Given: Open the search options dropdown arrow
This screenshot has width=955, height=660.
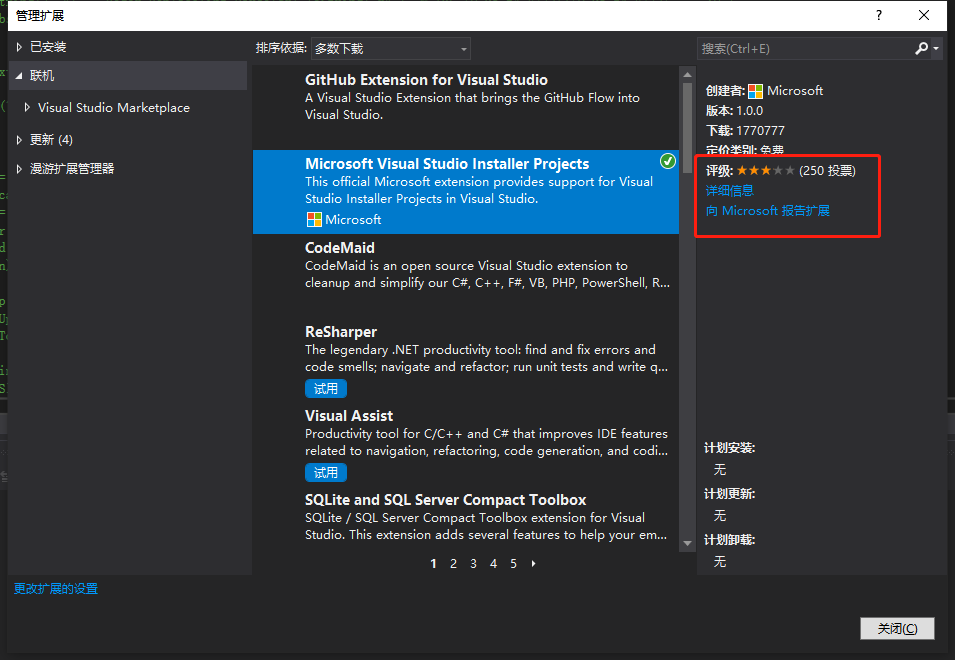Looking at the screenshot, I should pyautogui.click(x=936, y=49).
